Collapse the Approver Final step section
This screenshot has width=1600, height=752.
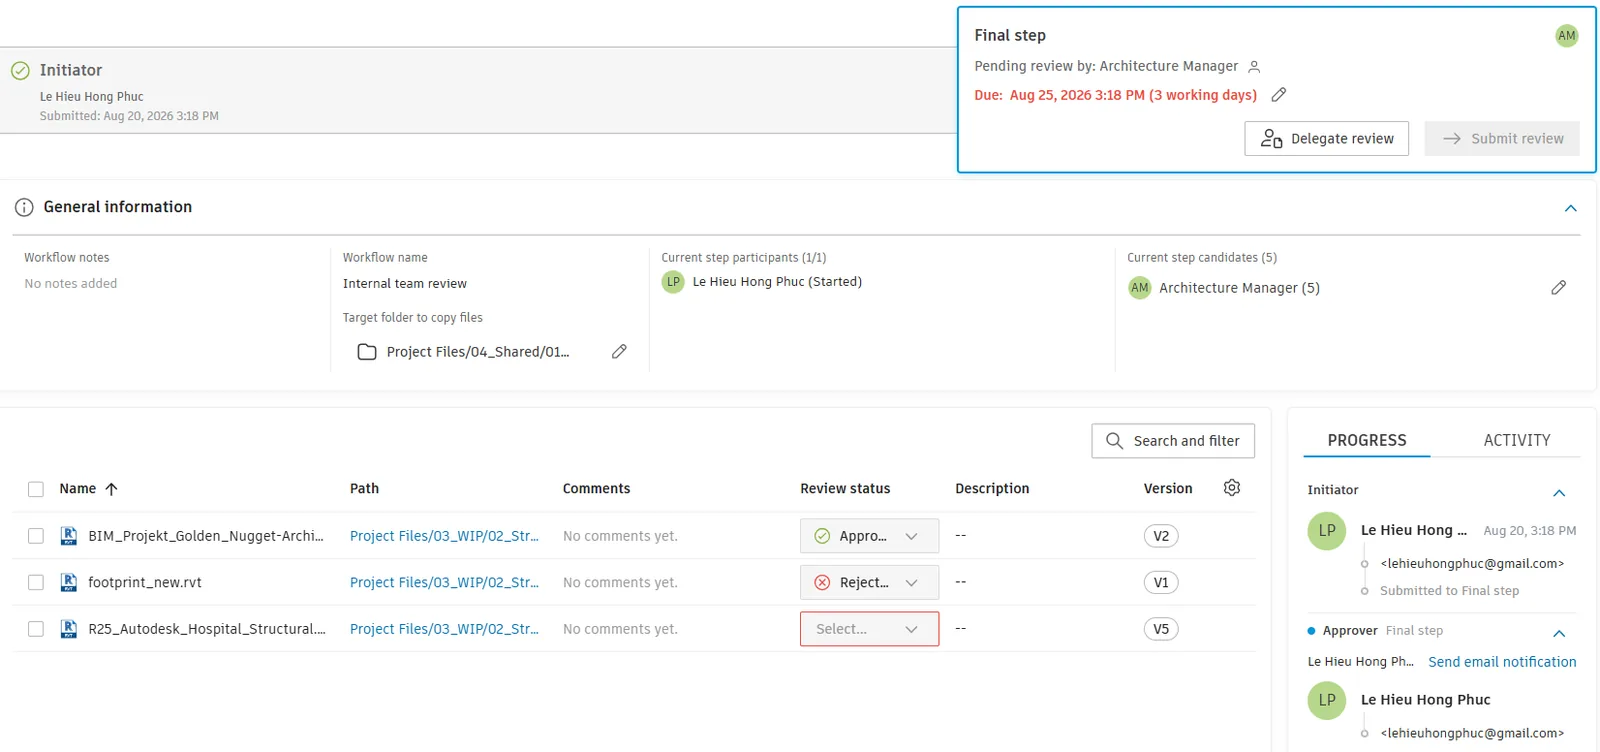pyautogui.click(x=1559, y=633)
